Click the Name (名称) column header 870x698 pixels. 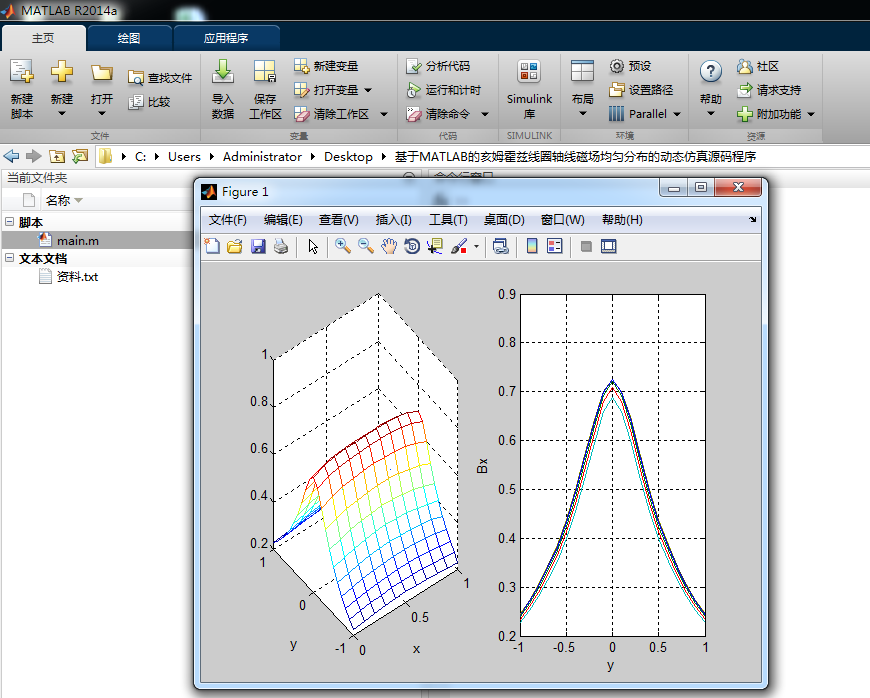(58, 200)
